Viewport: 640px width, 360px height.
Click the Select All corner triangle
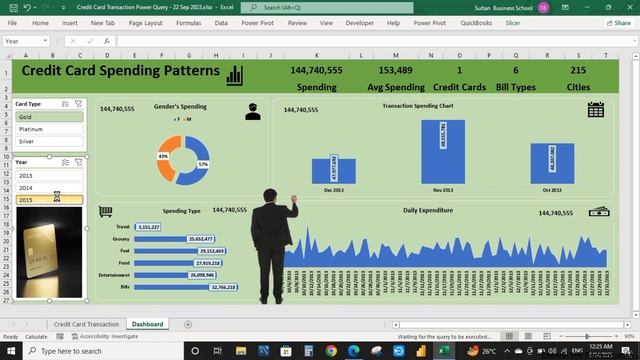pyautogui.click(x=8, y=55)
